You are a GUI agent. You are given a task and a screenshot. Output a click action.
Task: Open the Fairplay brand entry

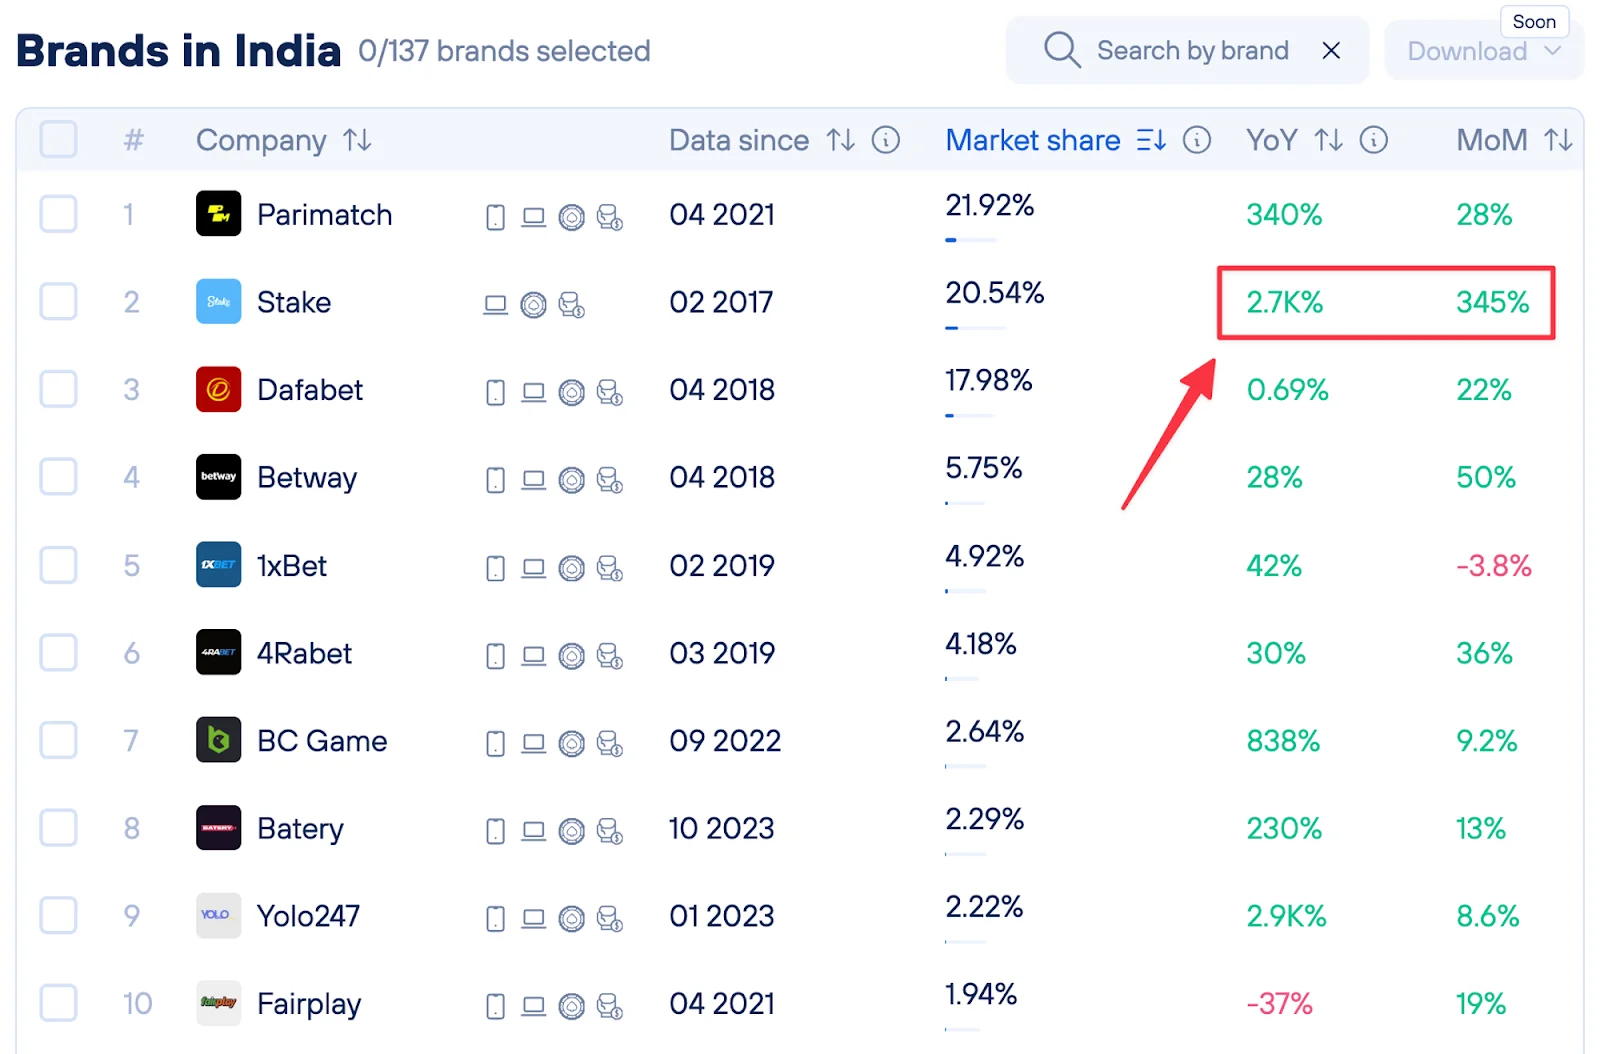(x=309, y=1003)
